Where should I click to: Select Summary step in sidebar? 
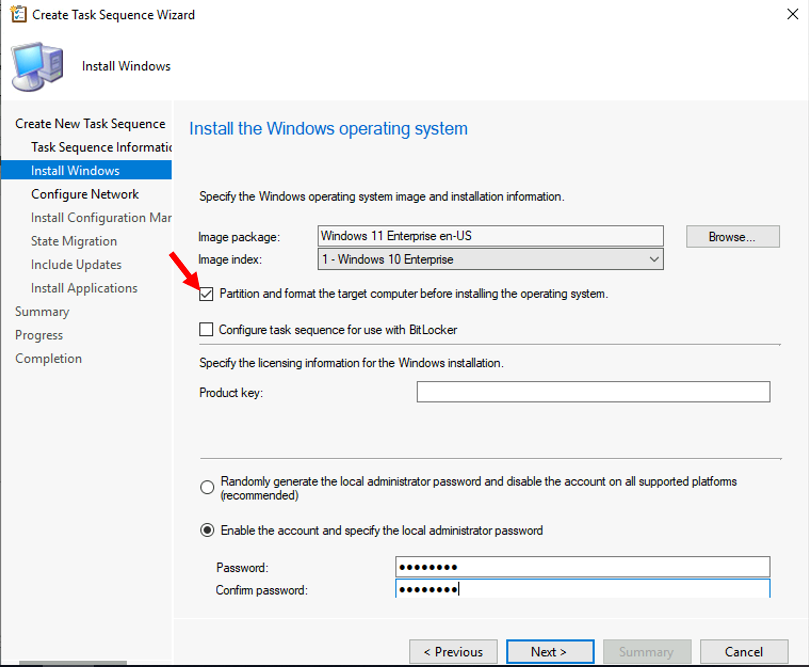click(42, 312)
